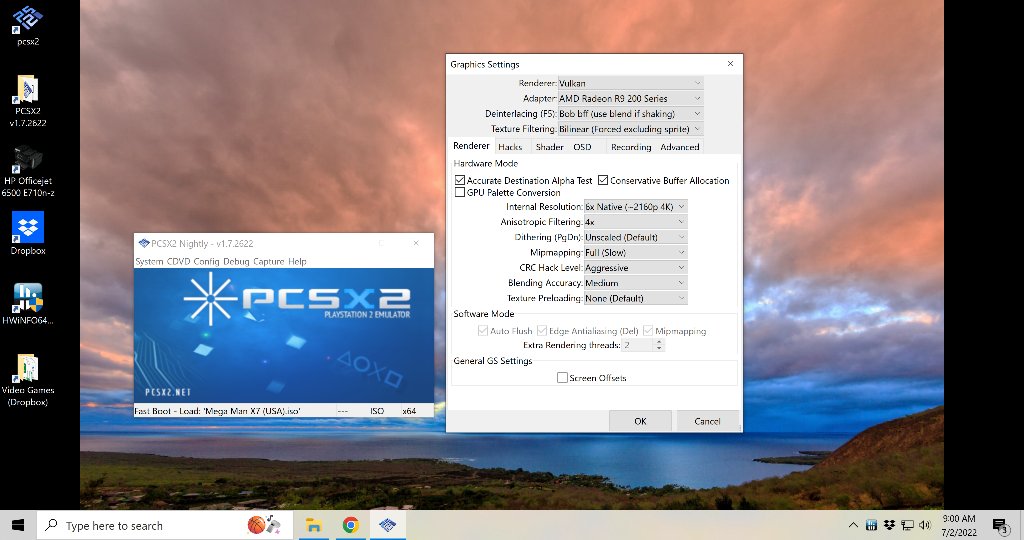Open File Explorer from the taskbar
Image resolution: width=1024 pixels, height=540 pixels.
(x=314, y=525)
